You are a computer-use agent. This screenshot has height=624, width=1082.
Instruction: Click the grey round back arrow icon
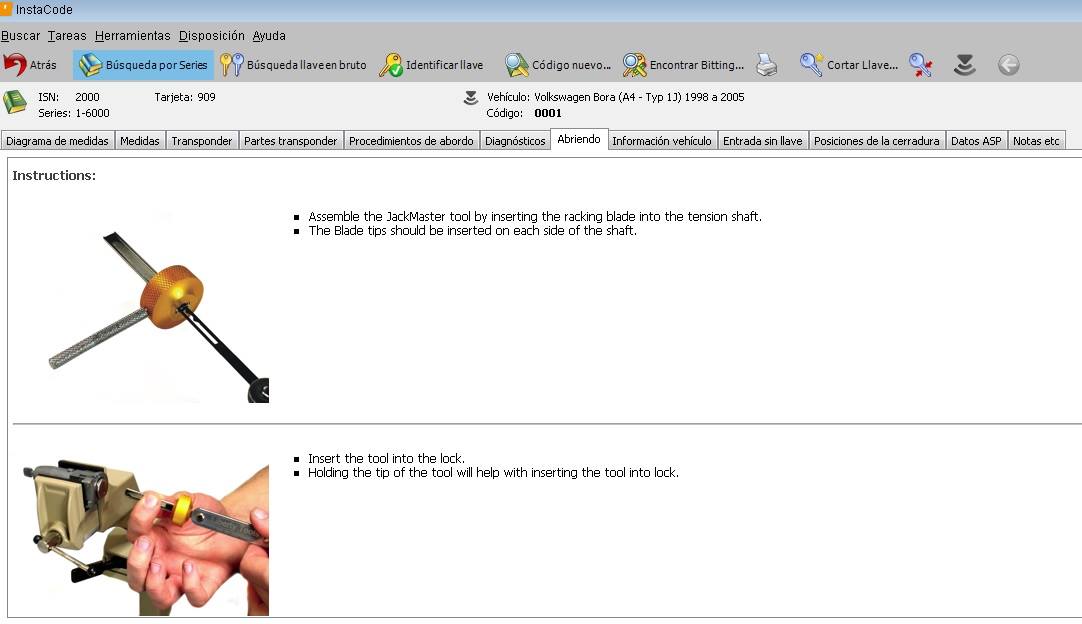click(1008, 65)
